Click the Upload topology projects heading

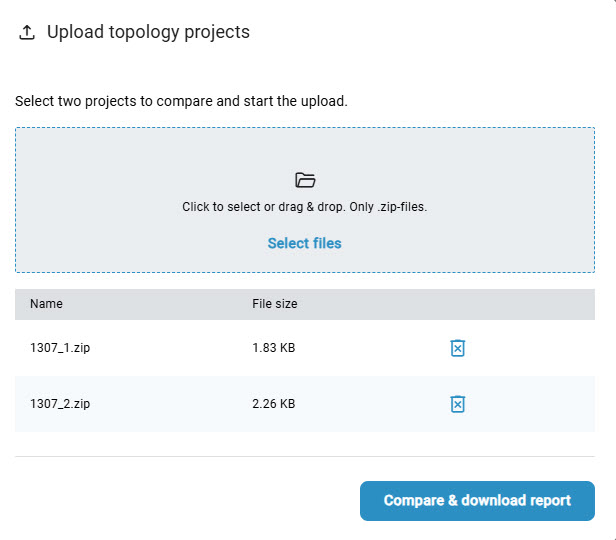(x=148, y=32)
